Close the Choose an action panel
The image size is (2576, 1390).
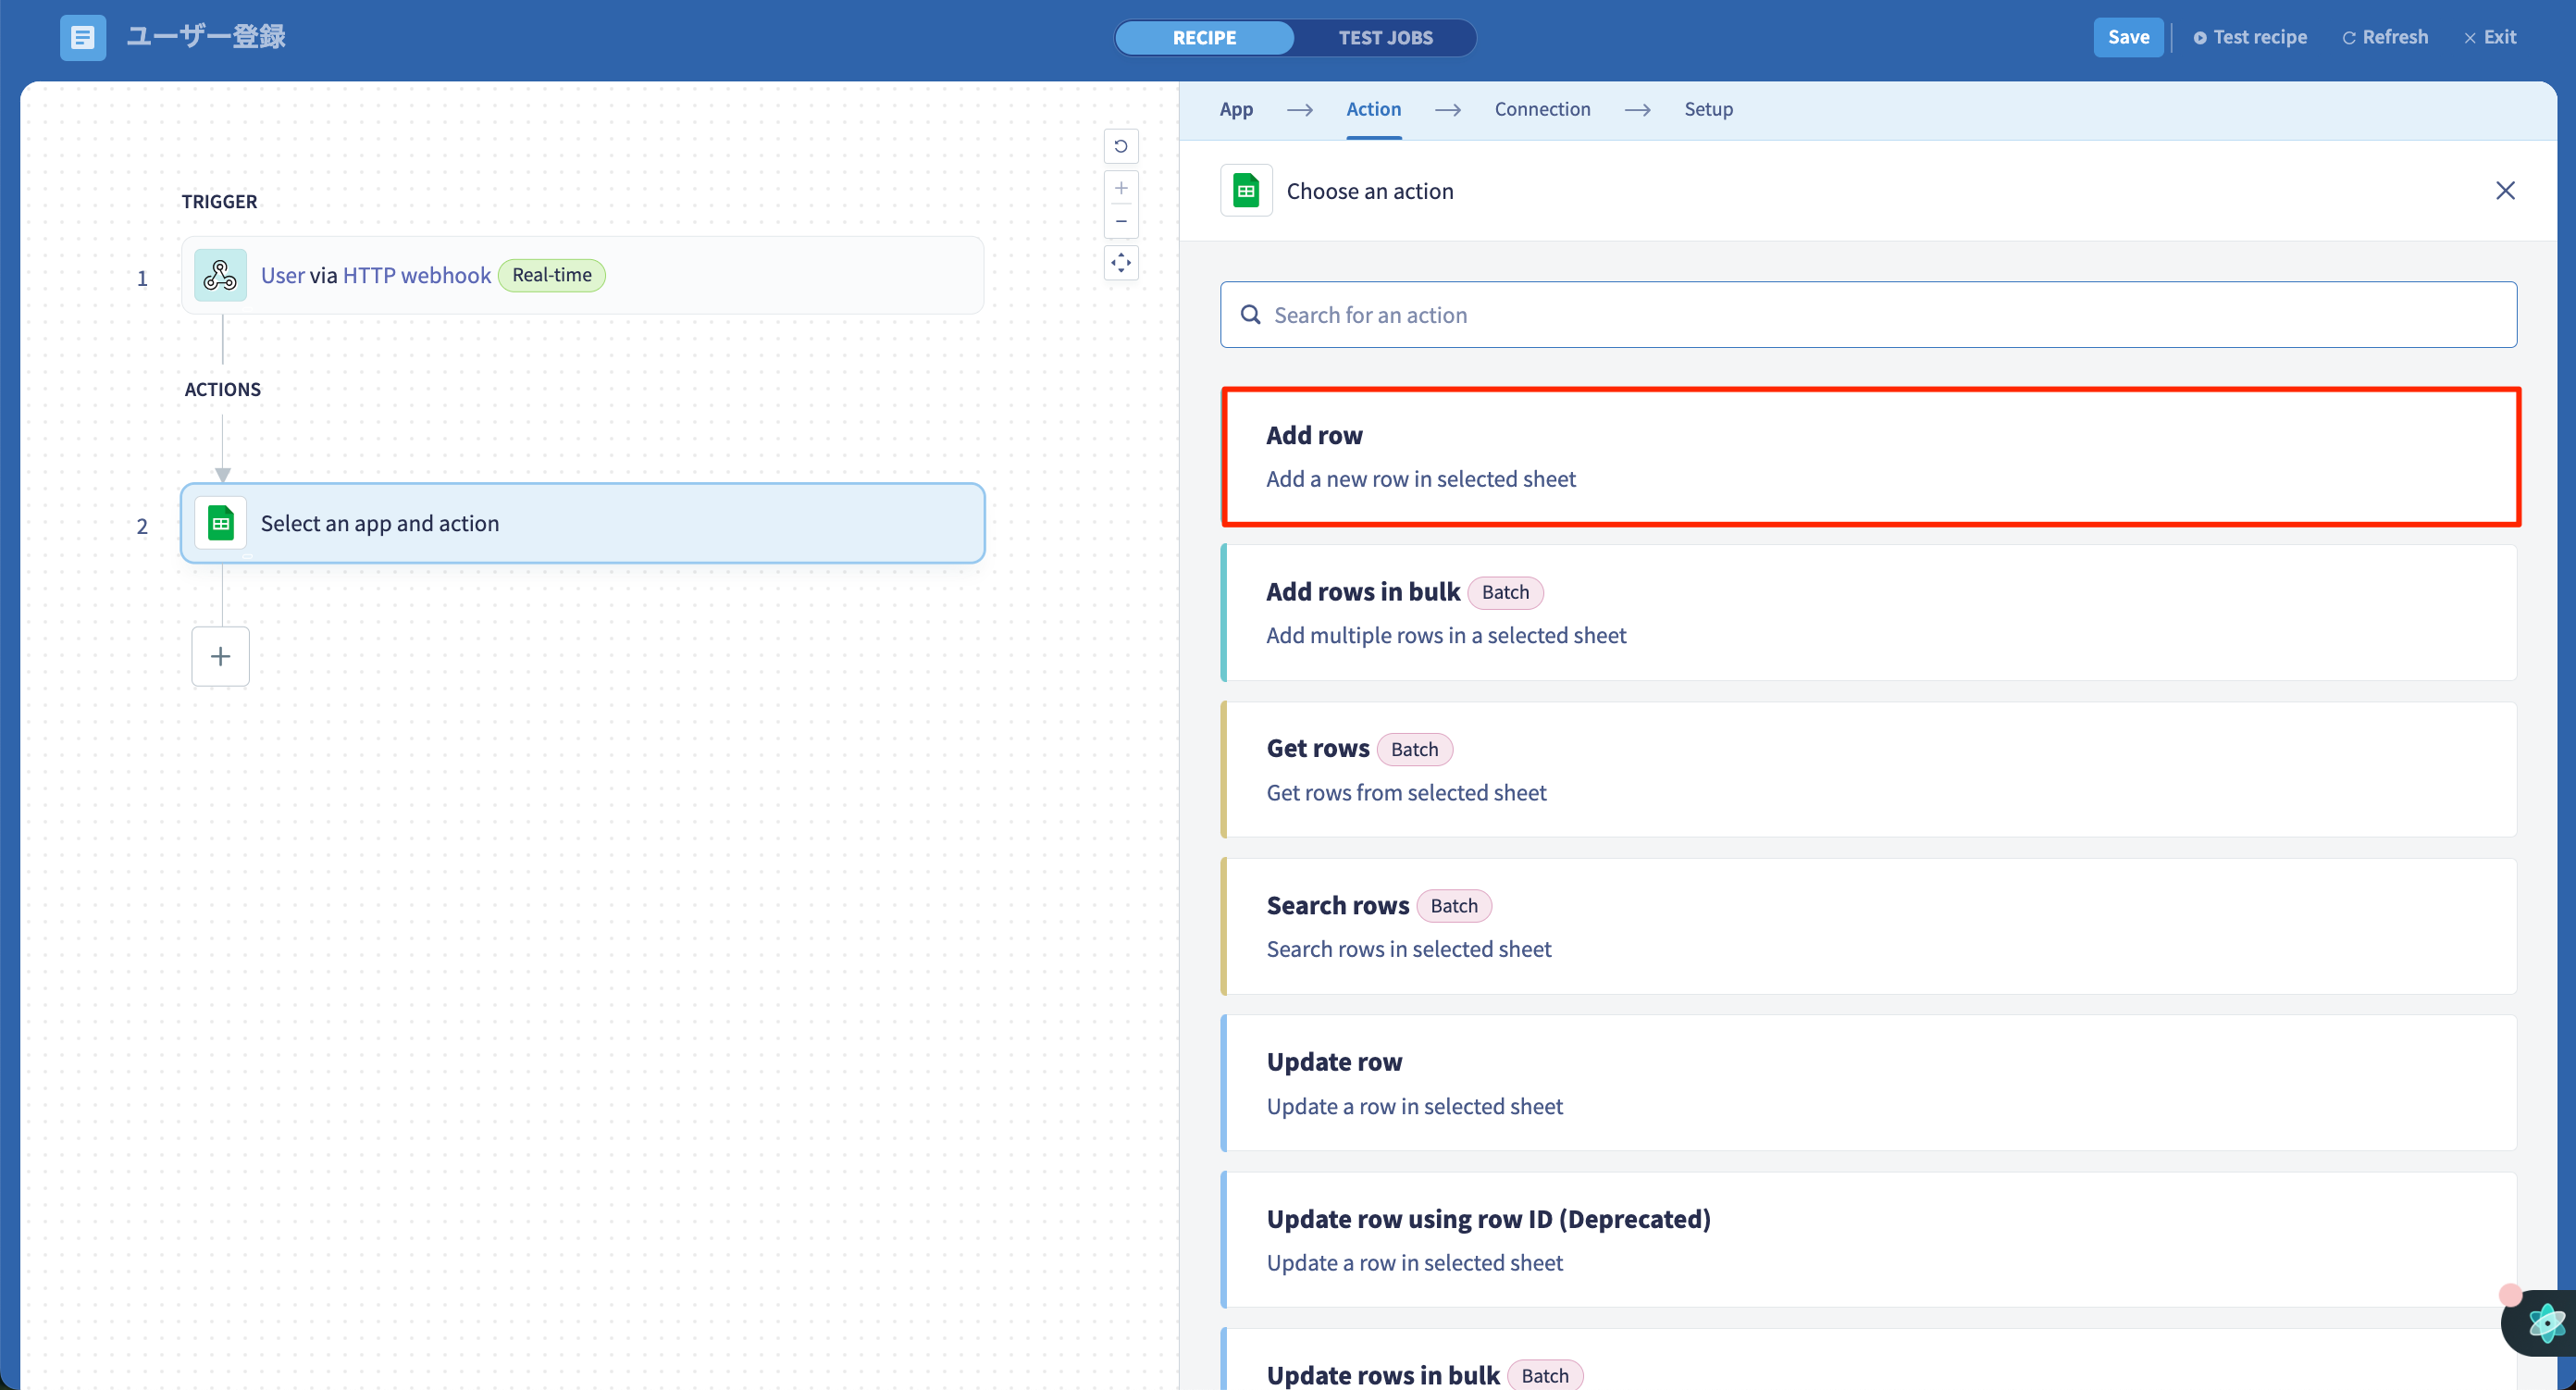(2505, 190)
